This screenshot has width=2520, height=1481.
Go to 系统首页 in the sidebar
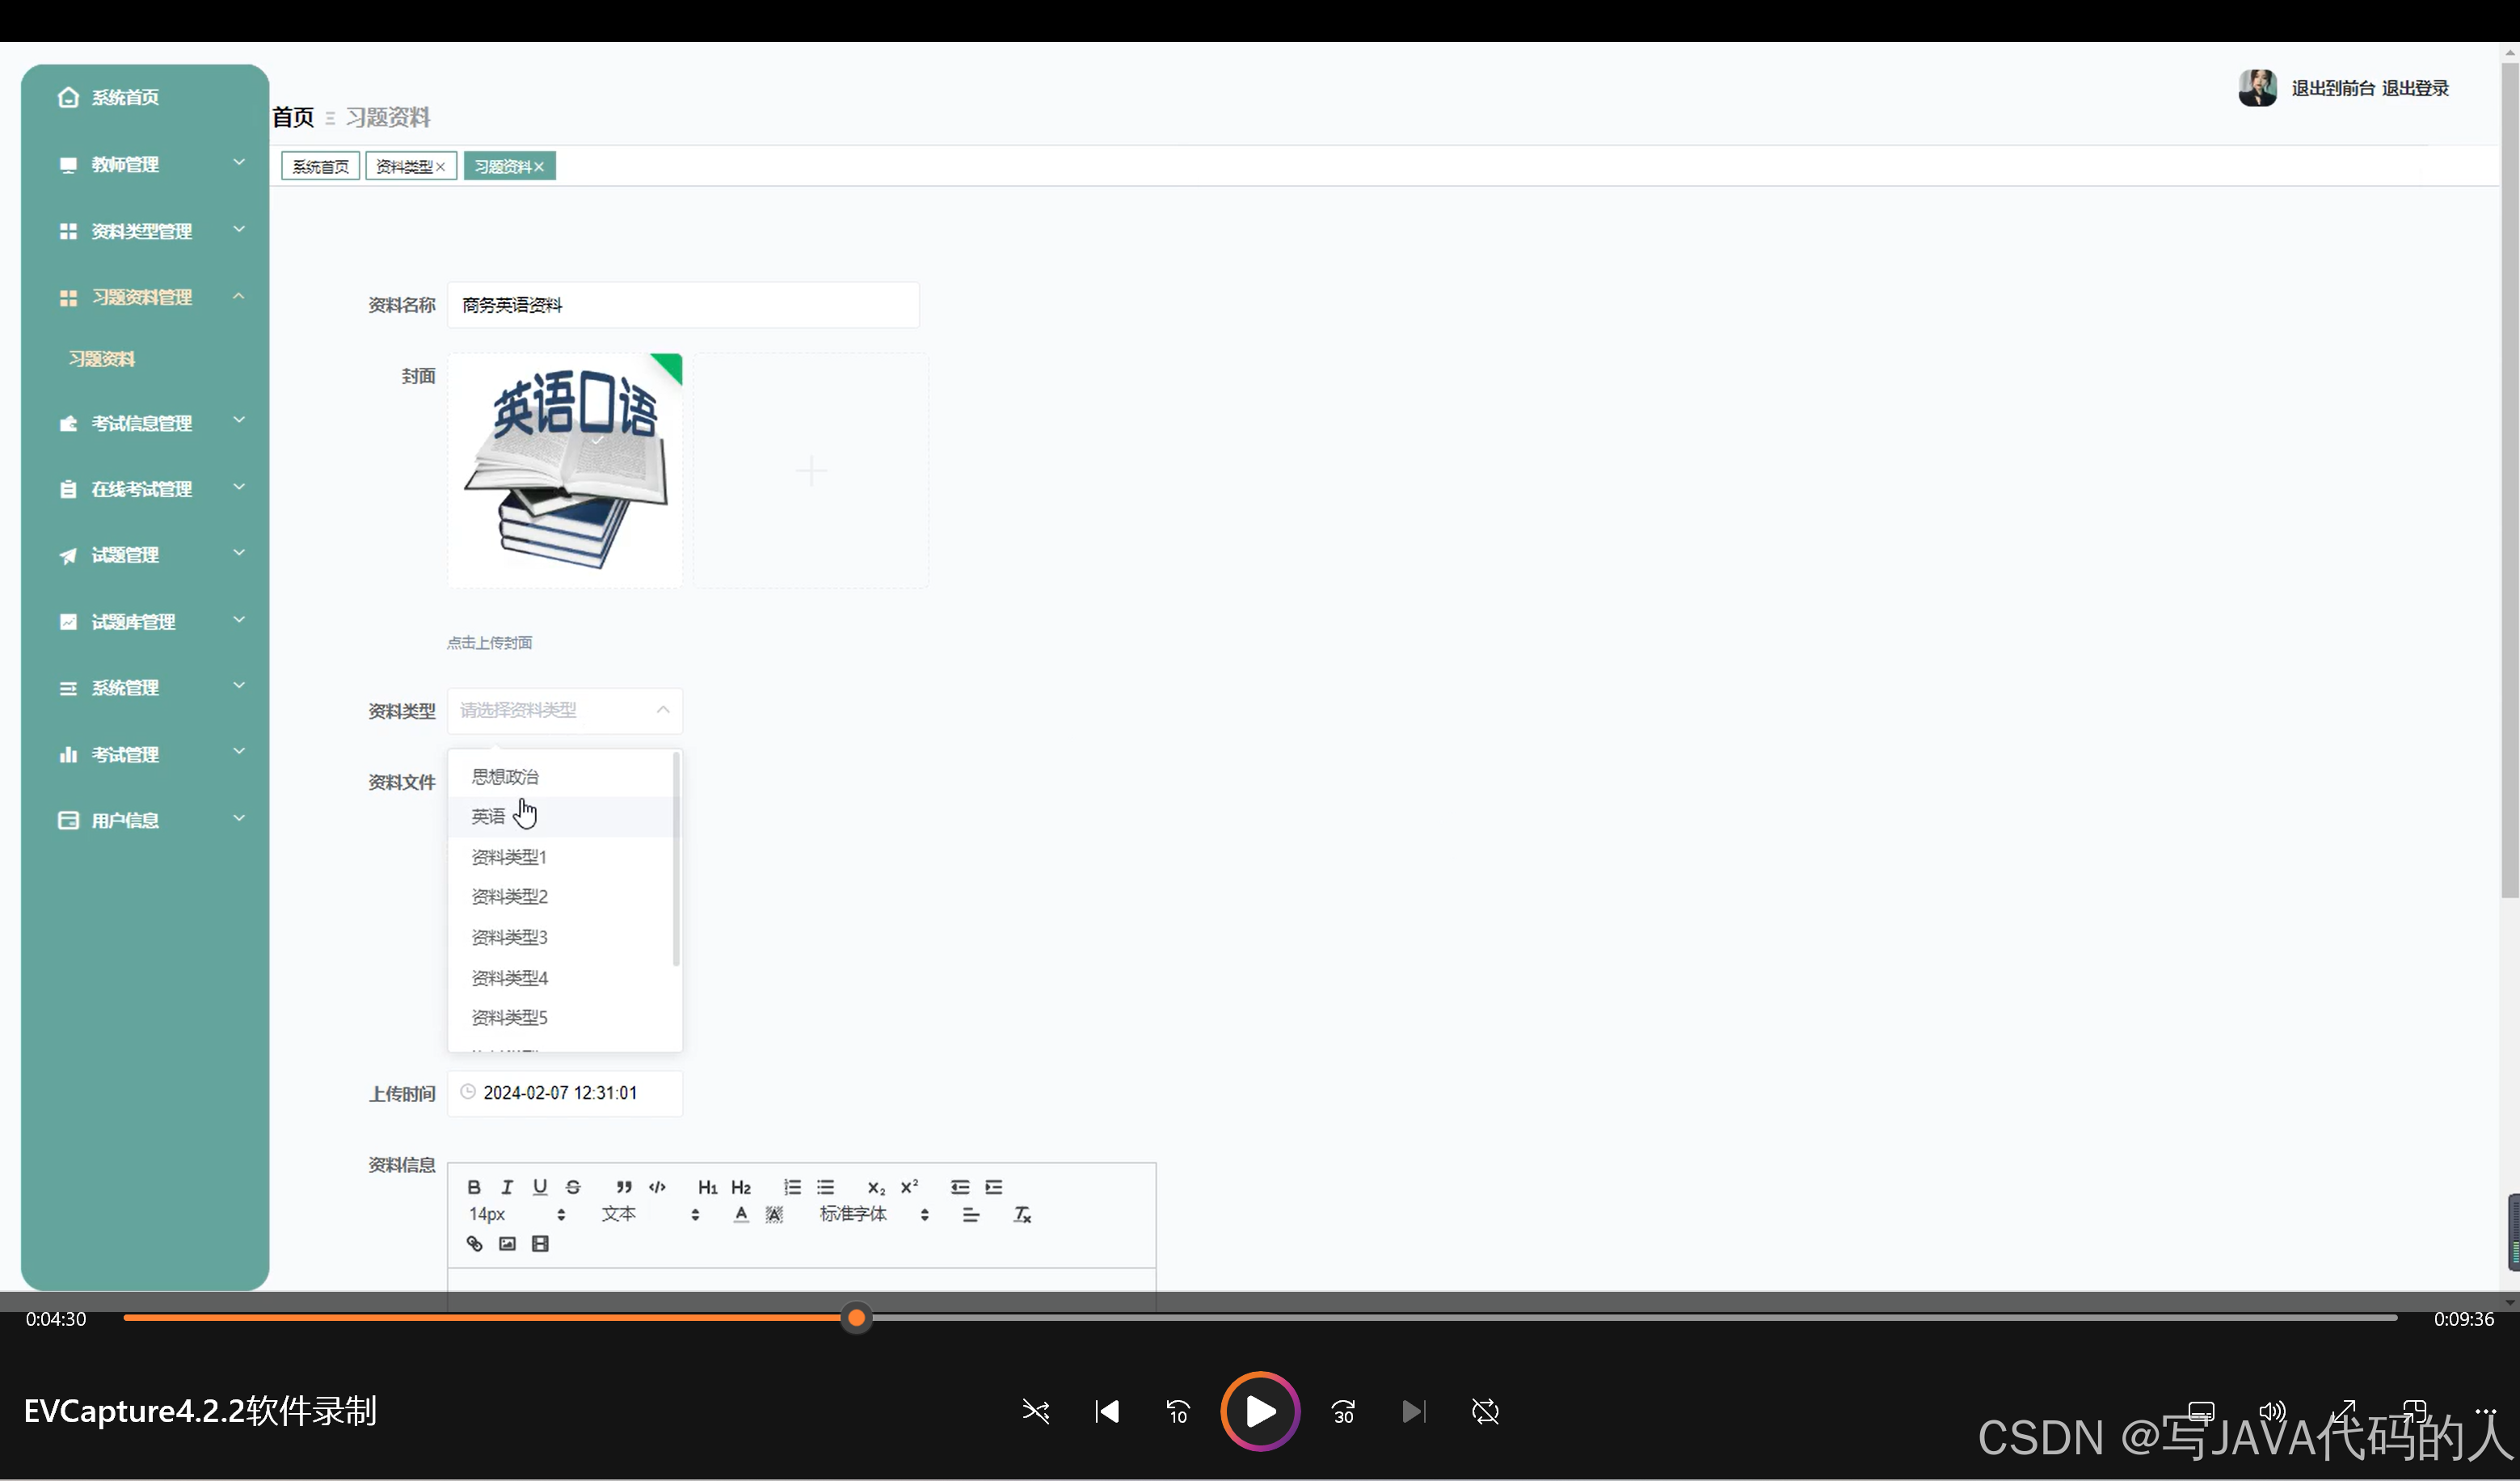[x=145, y=97]
